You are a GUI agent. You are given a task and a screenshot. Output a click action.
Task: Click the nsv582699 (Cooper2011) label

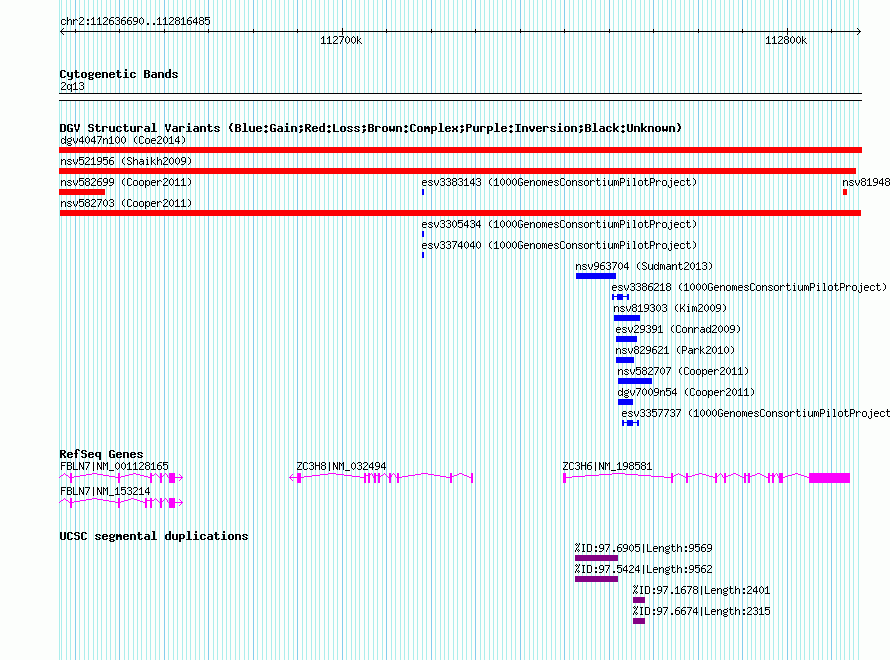click(126, 182)
